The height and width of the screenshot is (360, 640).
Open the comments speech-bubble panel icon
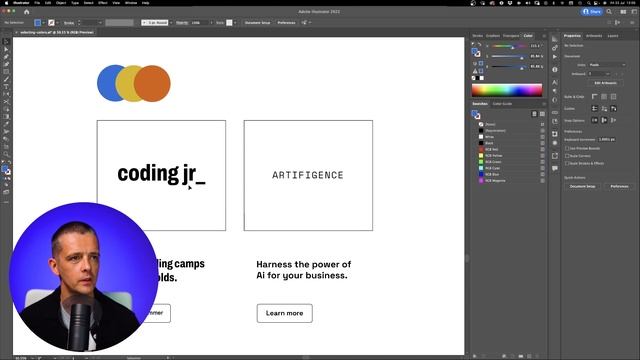tap(555, 168)
